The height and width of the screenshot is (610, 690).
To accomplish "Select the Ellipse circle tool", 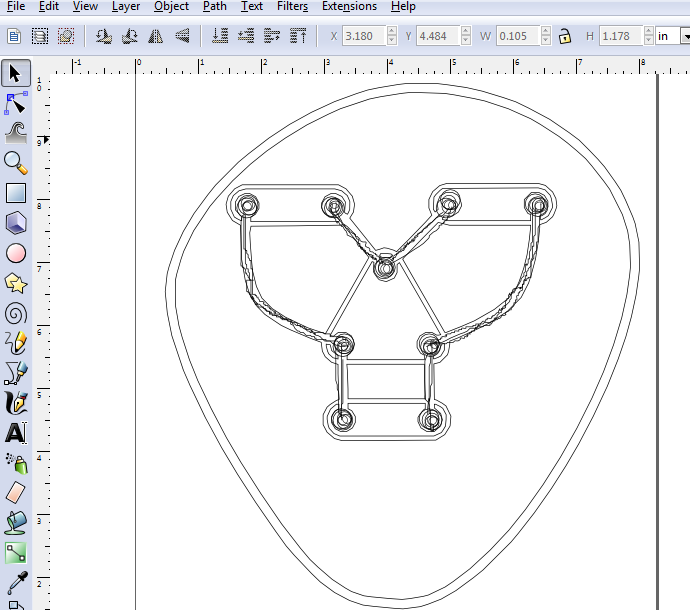I will pyautogui.click(x=16, y=254).
